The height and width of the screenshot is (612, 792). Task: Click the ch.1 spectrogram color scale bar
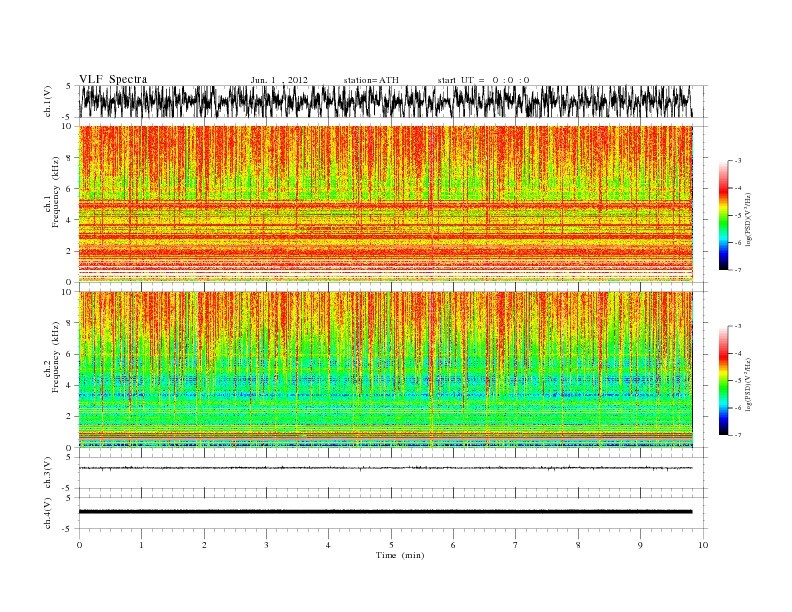click(x=723, y=216)
